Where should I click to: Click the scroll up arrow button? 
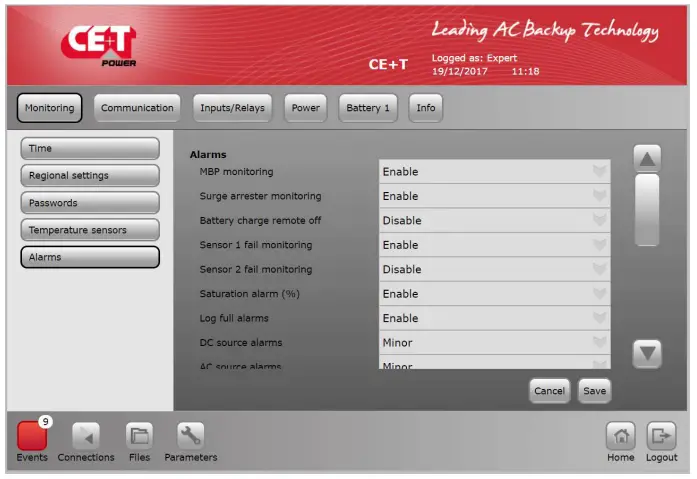point(647,159)
